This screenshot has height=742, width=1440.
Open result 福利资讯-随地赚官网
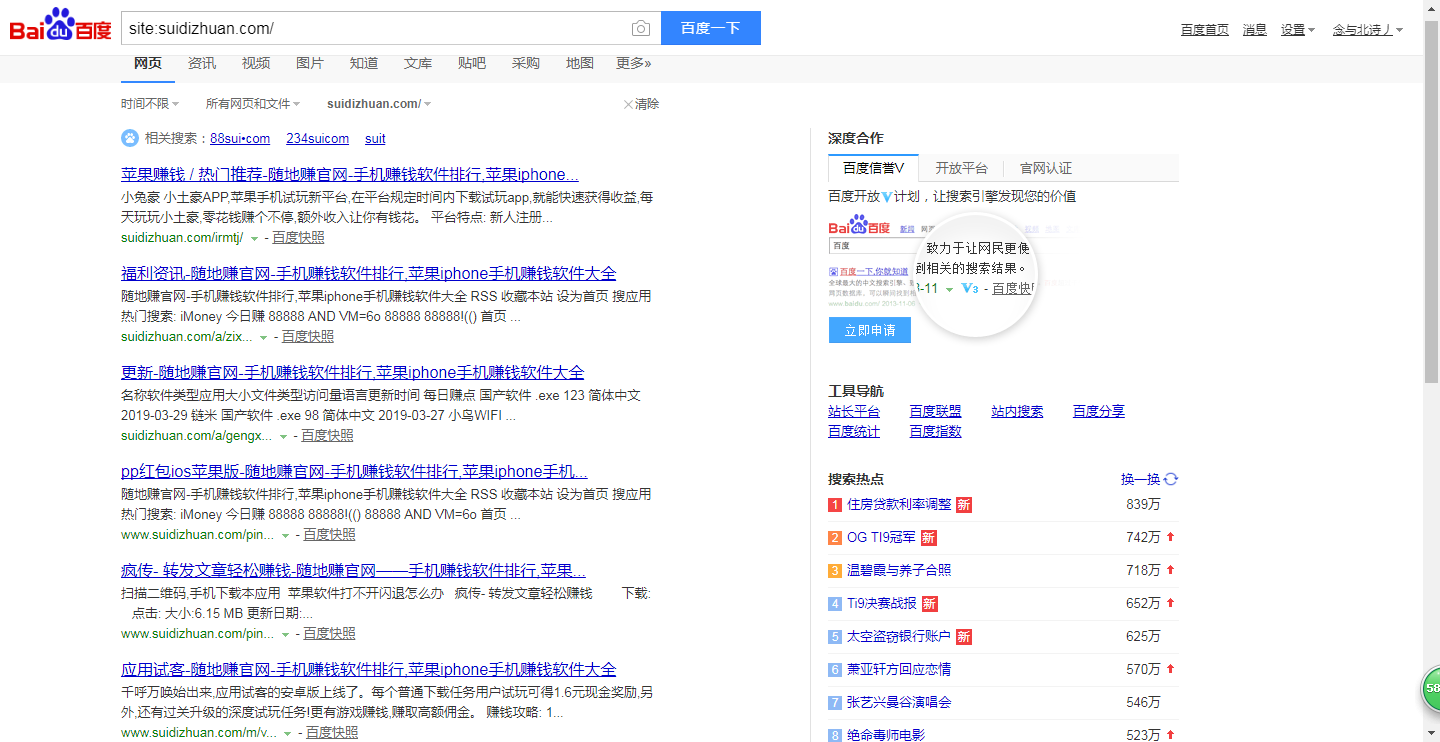[369, 273]
